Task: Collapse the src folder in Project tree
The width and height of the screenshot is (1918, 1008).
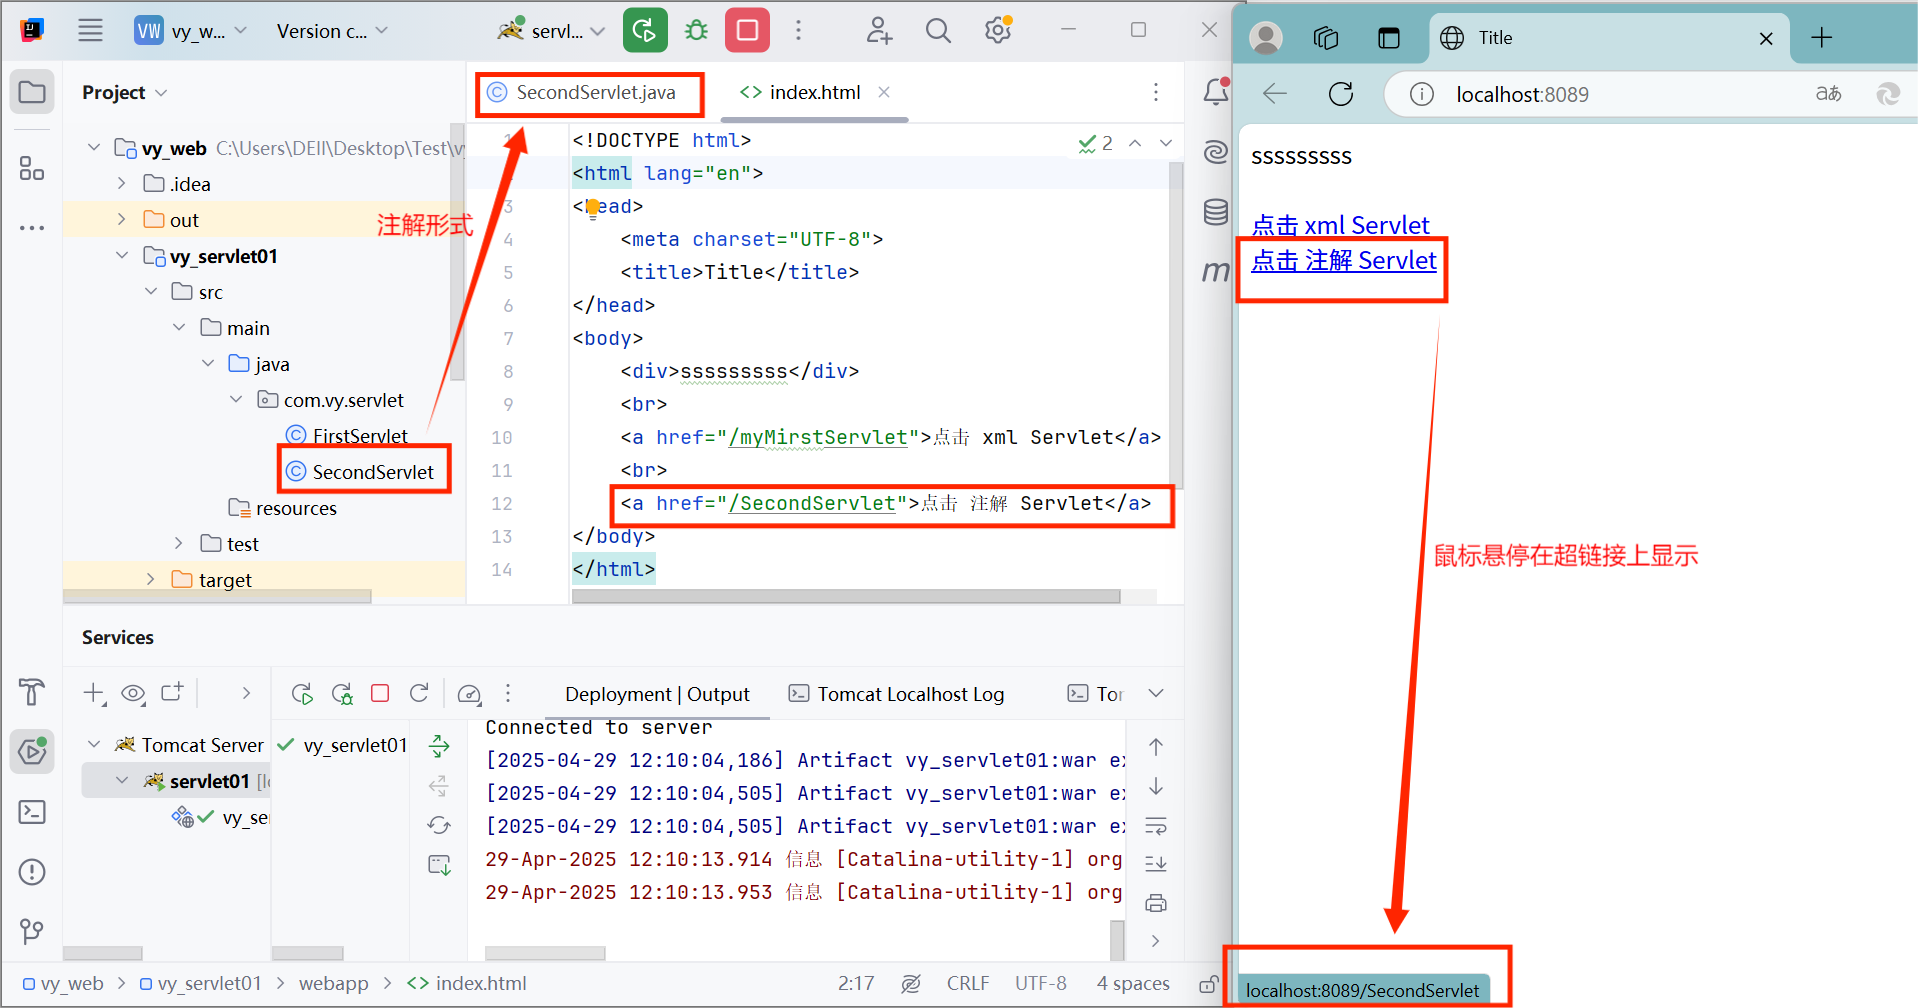Action: click(151, 291)
